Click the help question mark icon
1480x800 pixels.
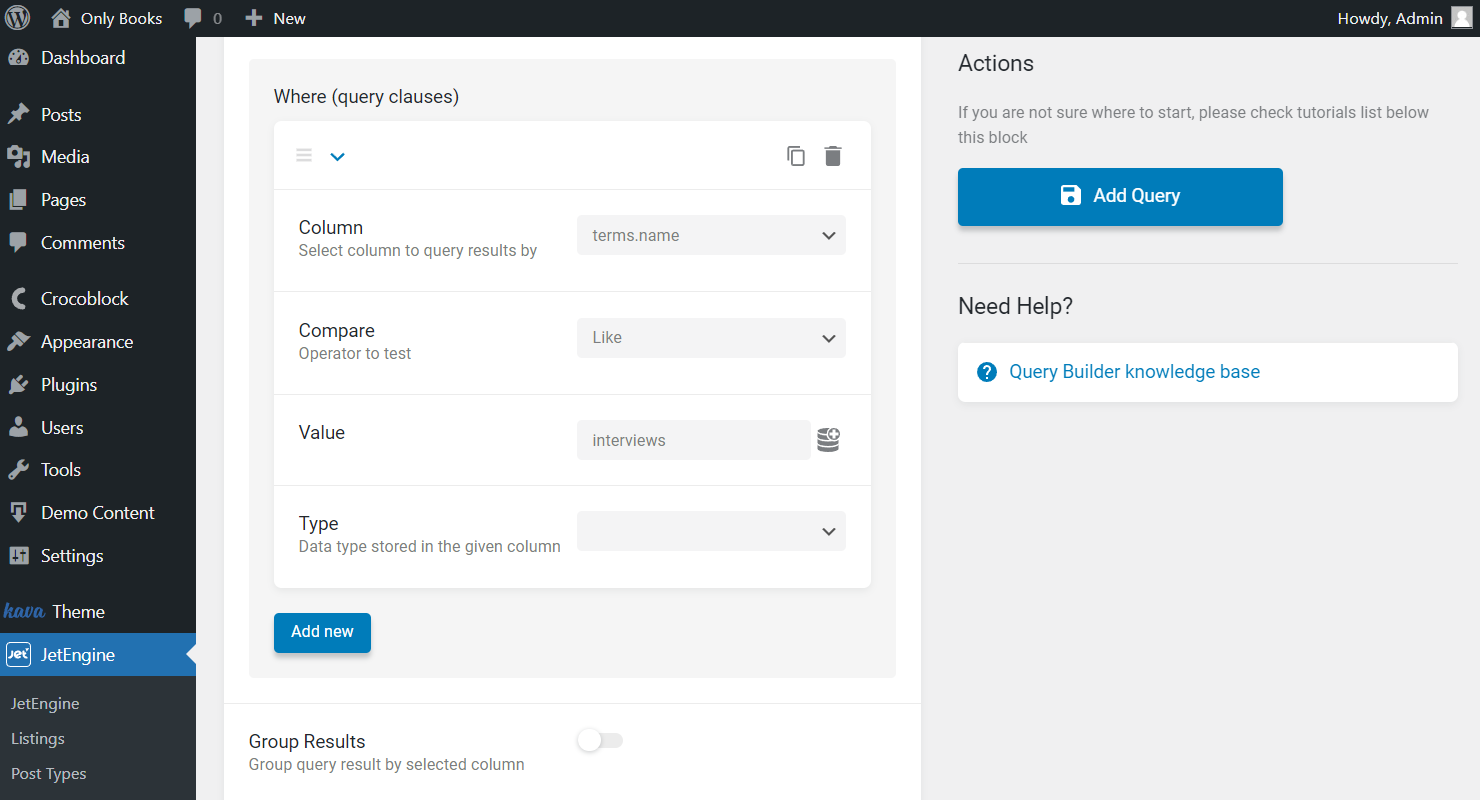[987, 372]
